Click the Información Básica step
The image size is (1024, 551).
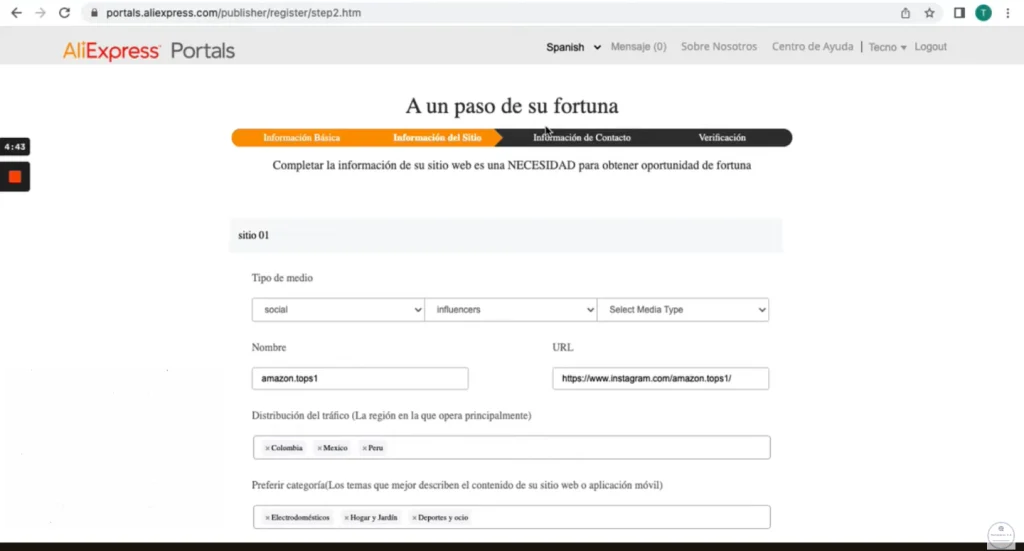tap(301, 138)
